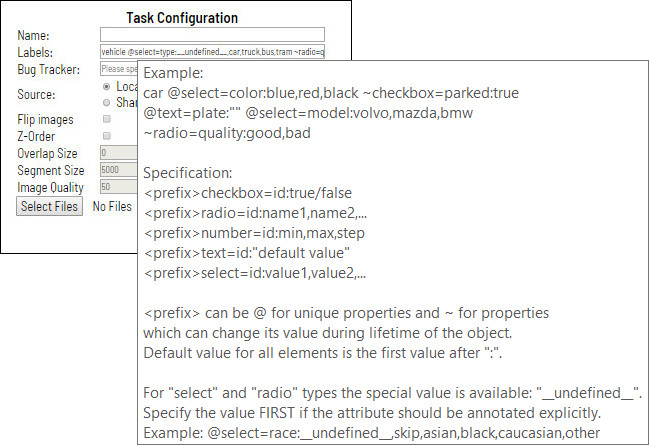Enable the Flip images checkbox
This screenshot has height=445, width=649.
(x=107, y=119)
